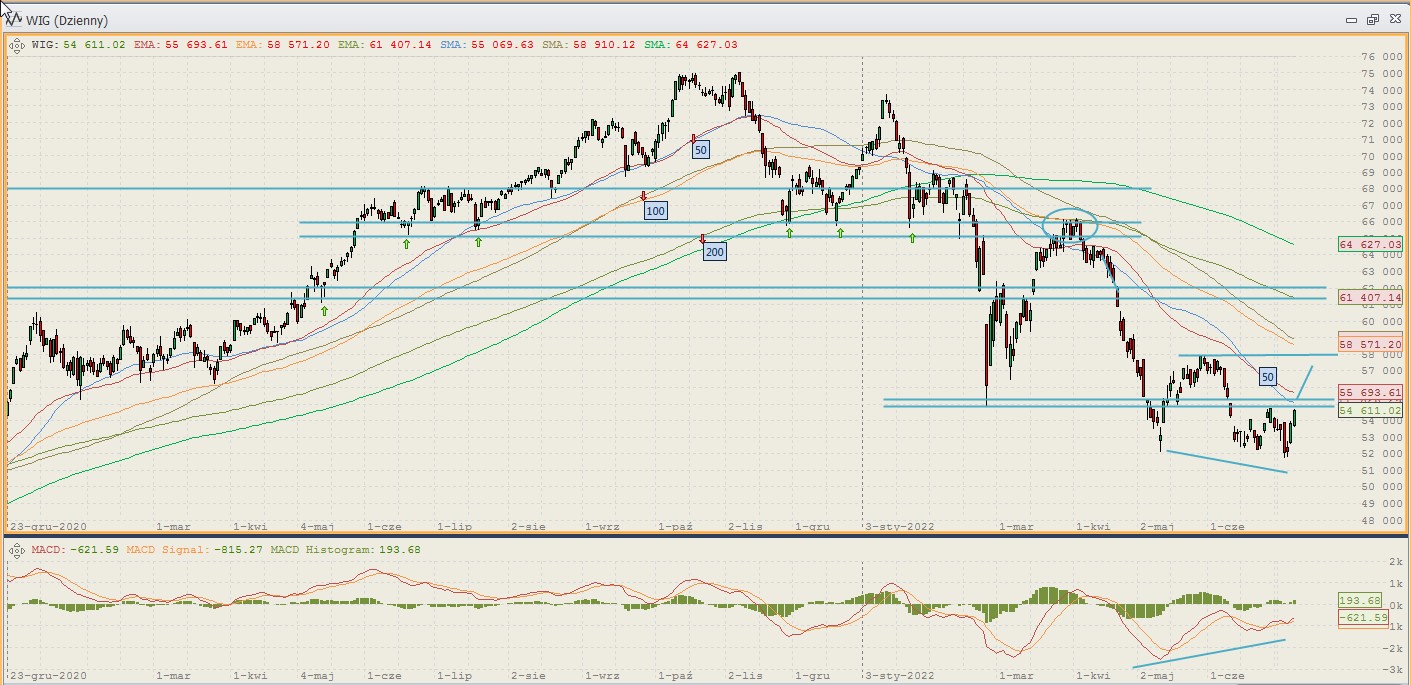Click the move handle icon beside WIG legend
Viewport: 1411px width, 685px height.
(17, 45)
